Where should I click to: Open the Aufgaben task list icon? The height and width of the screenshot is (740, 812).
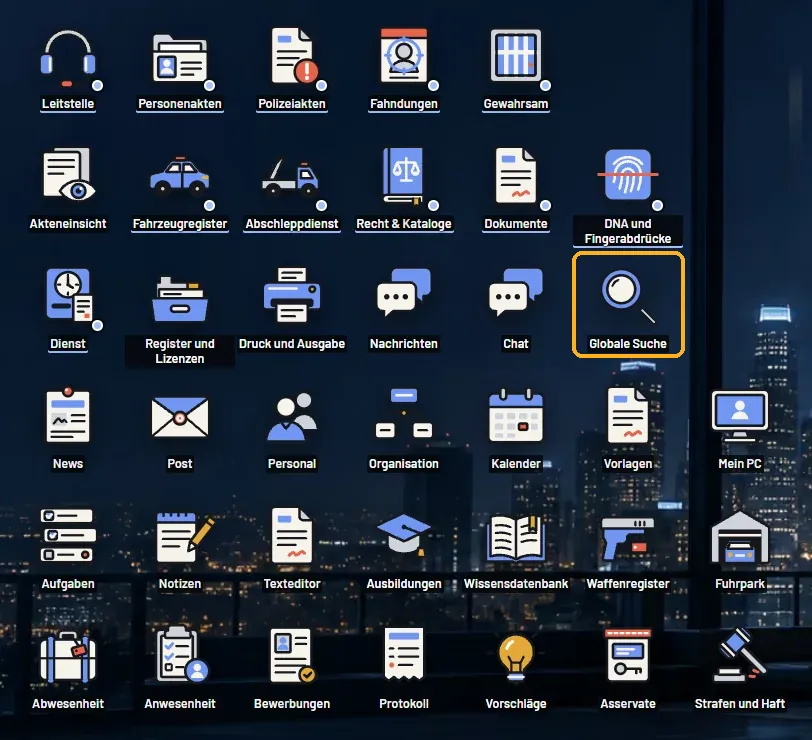(x=68, y=535)
